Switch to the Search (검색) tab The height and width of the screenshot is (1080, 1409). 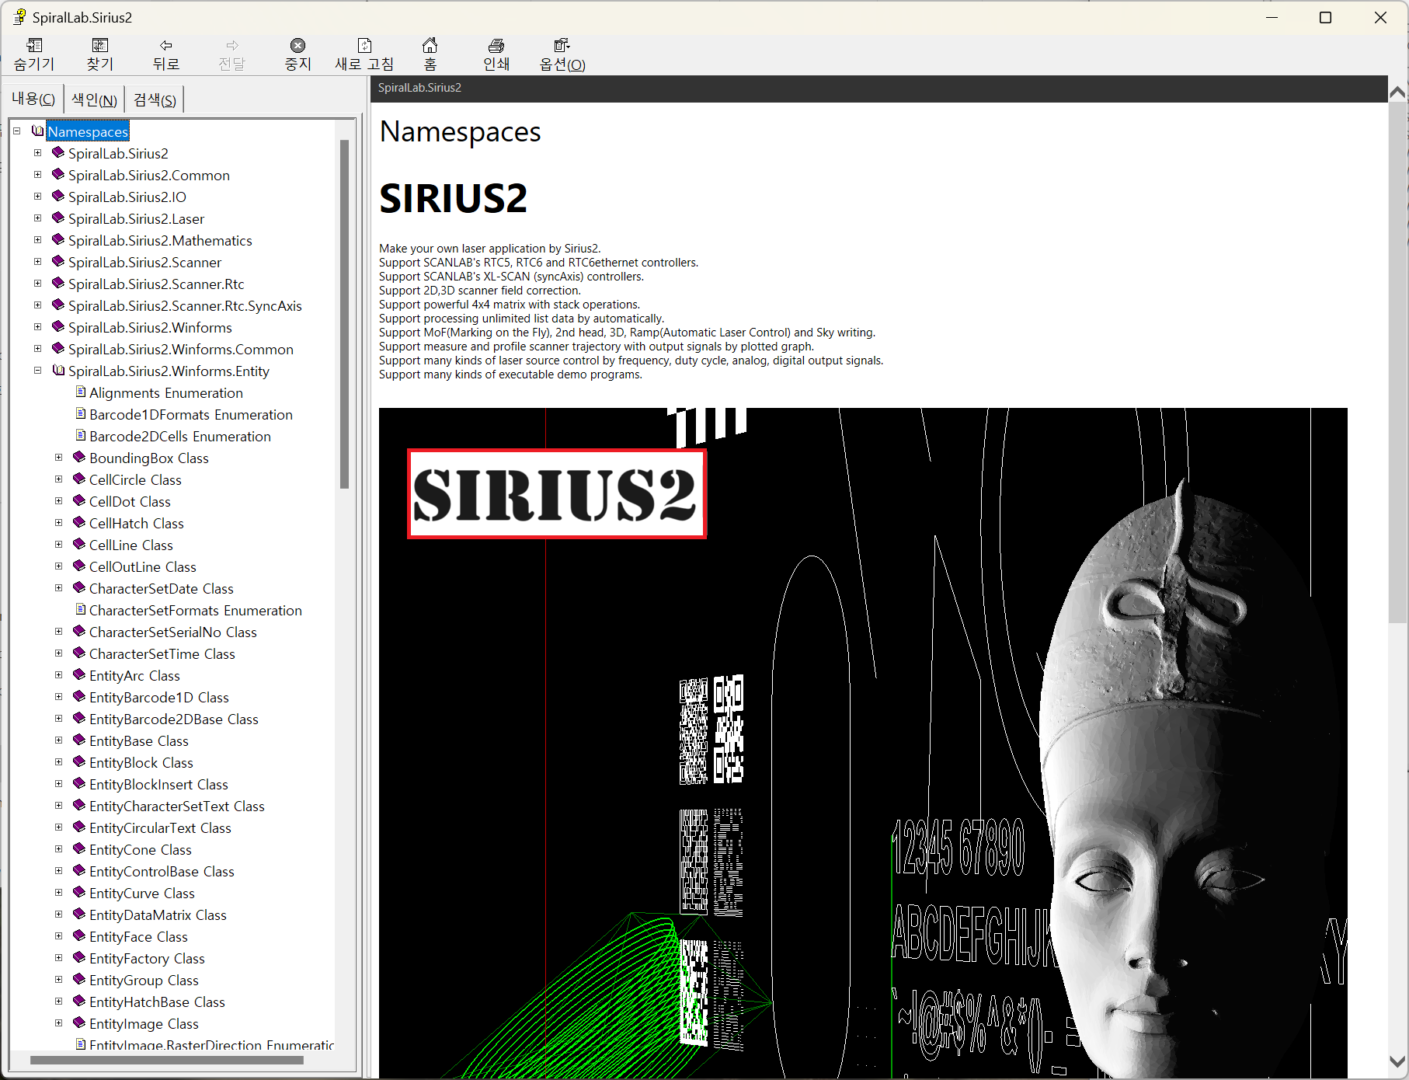tap(155, 99)
